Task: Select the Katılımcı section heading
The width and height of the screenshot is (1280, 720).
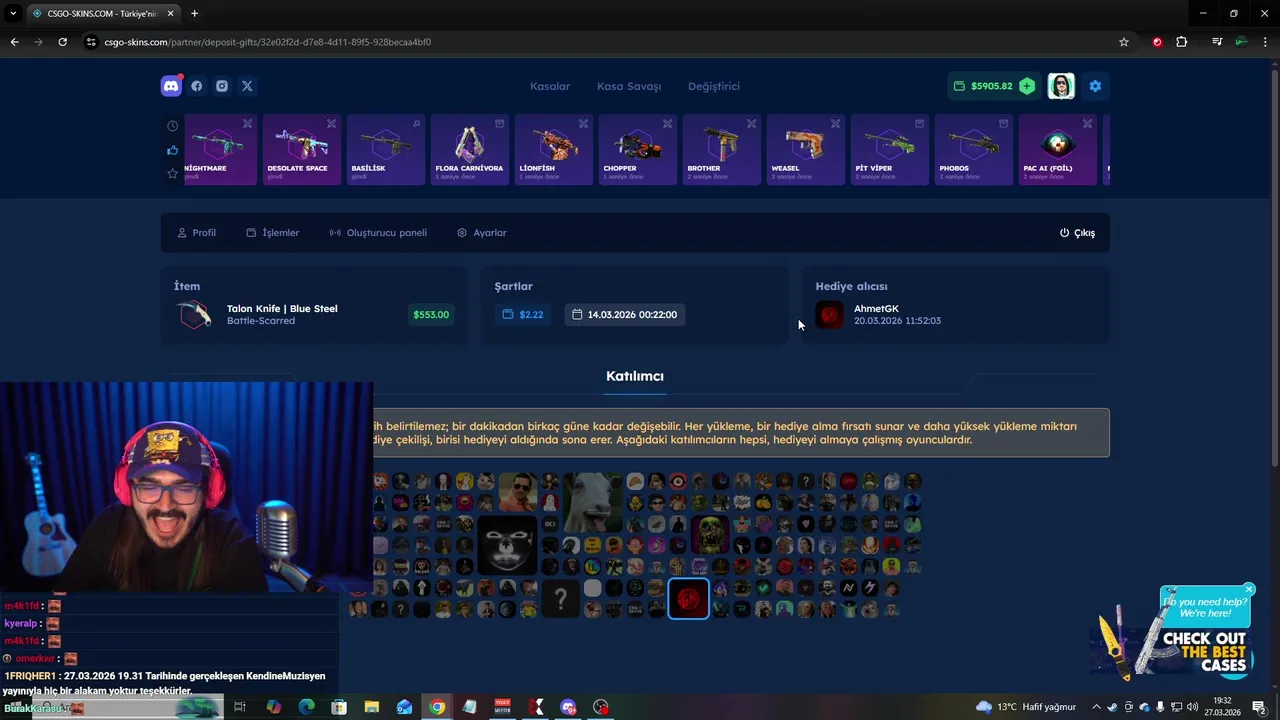Action: point(635,376)
